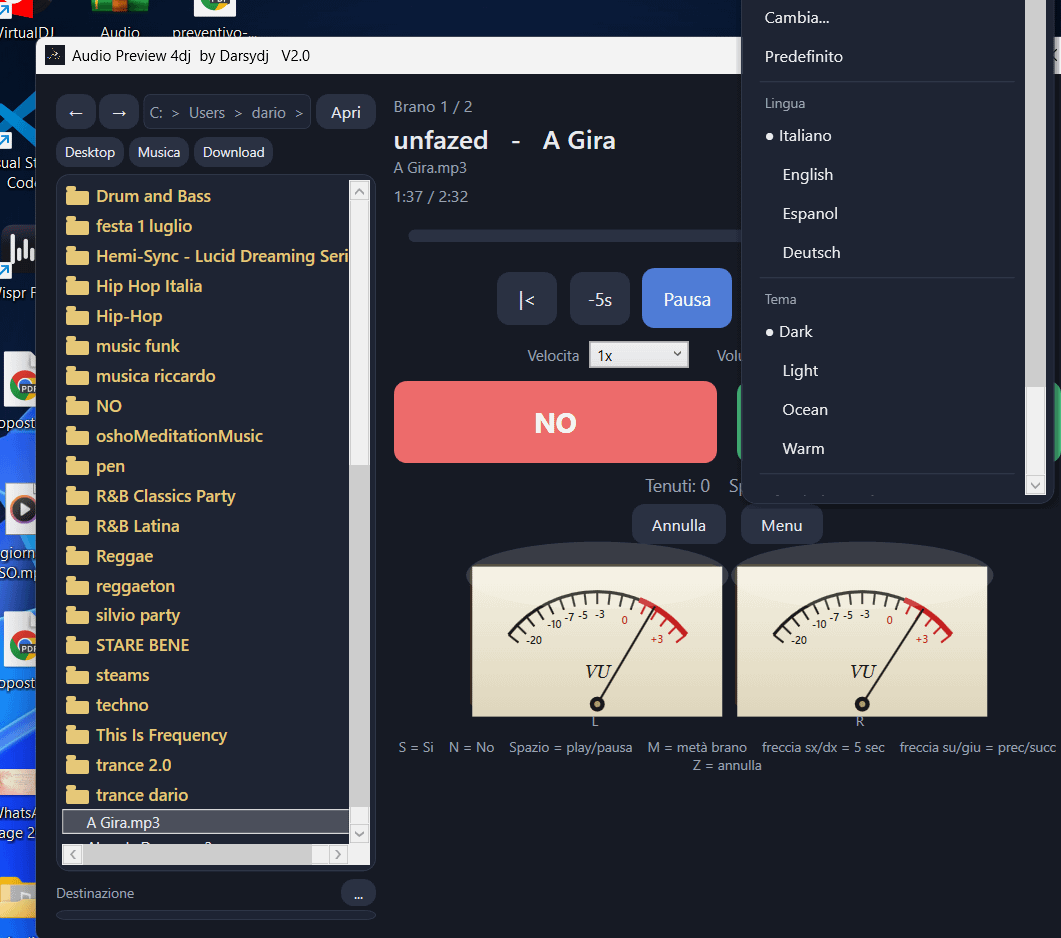The image size is (1061, 938).
Task: Click file list scroll down arrow
Action: 359,834
